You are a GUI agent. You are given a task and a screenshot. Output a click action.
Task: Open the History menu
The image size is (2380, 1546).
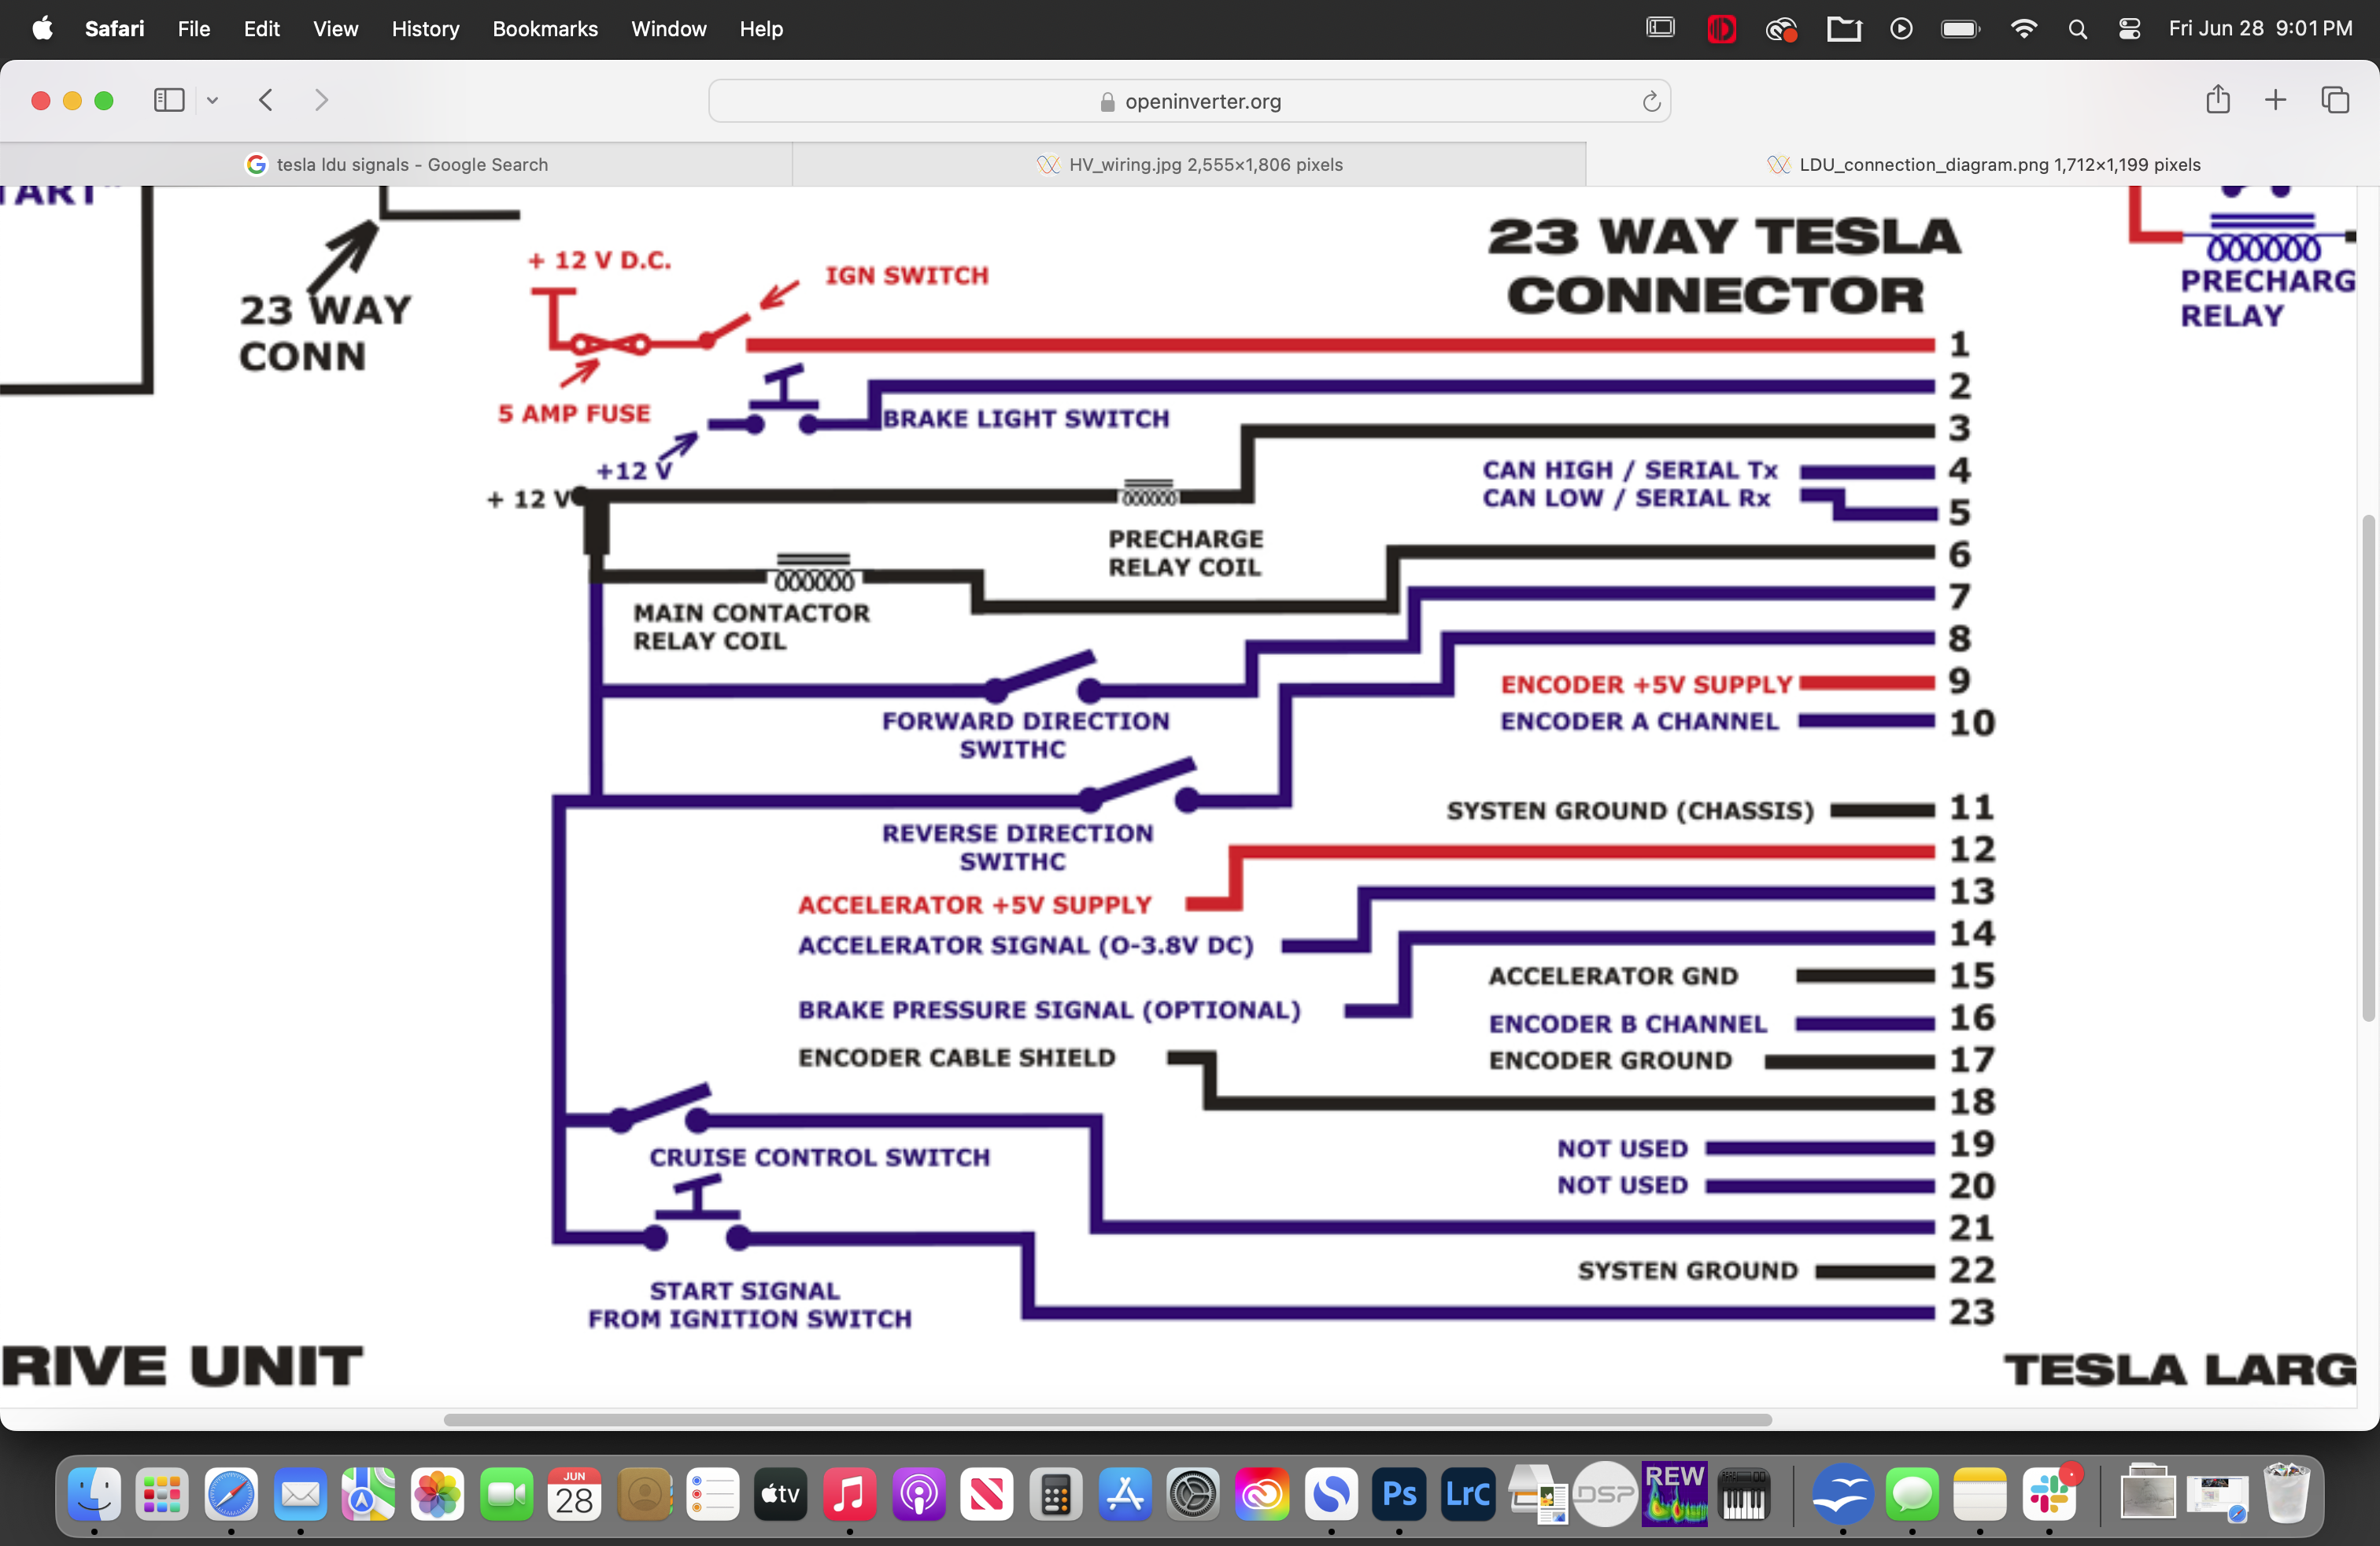pos(425,29)
